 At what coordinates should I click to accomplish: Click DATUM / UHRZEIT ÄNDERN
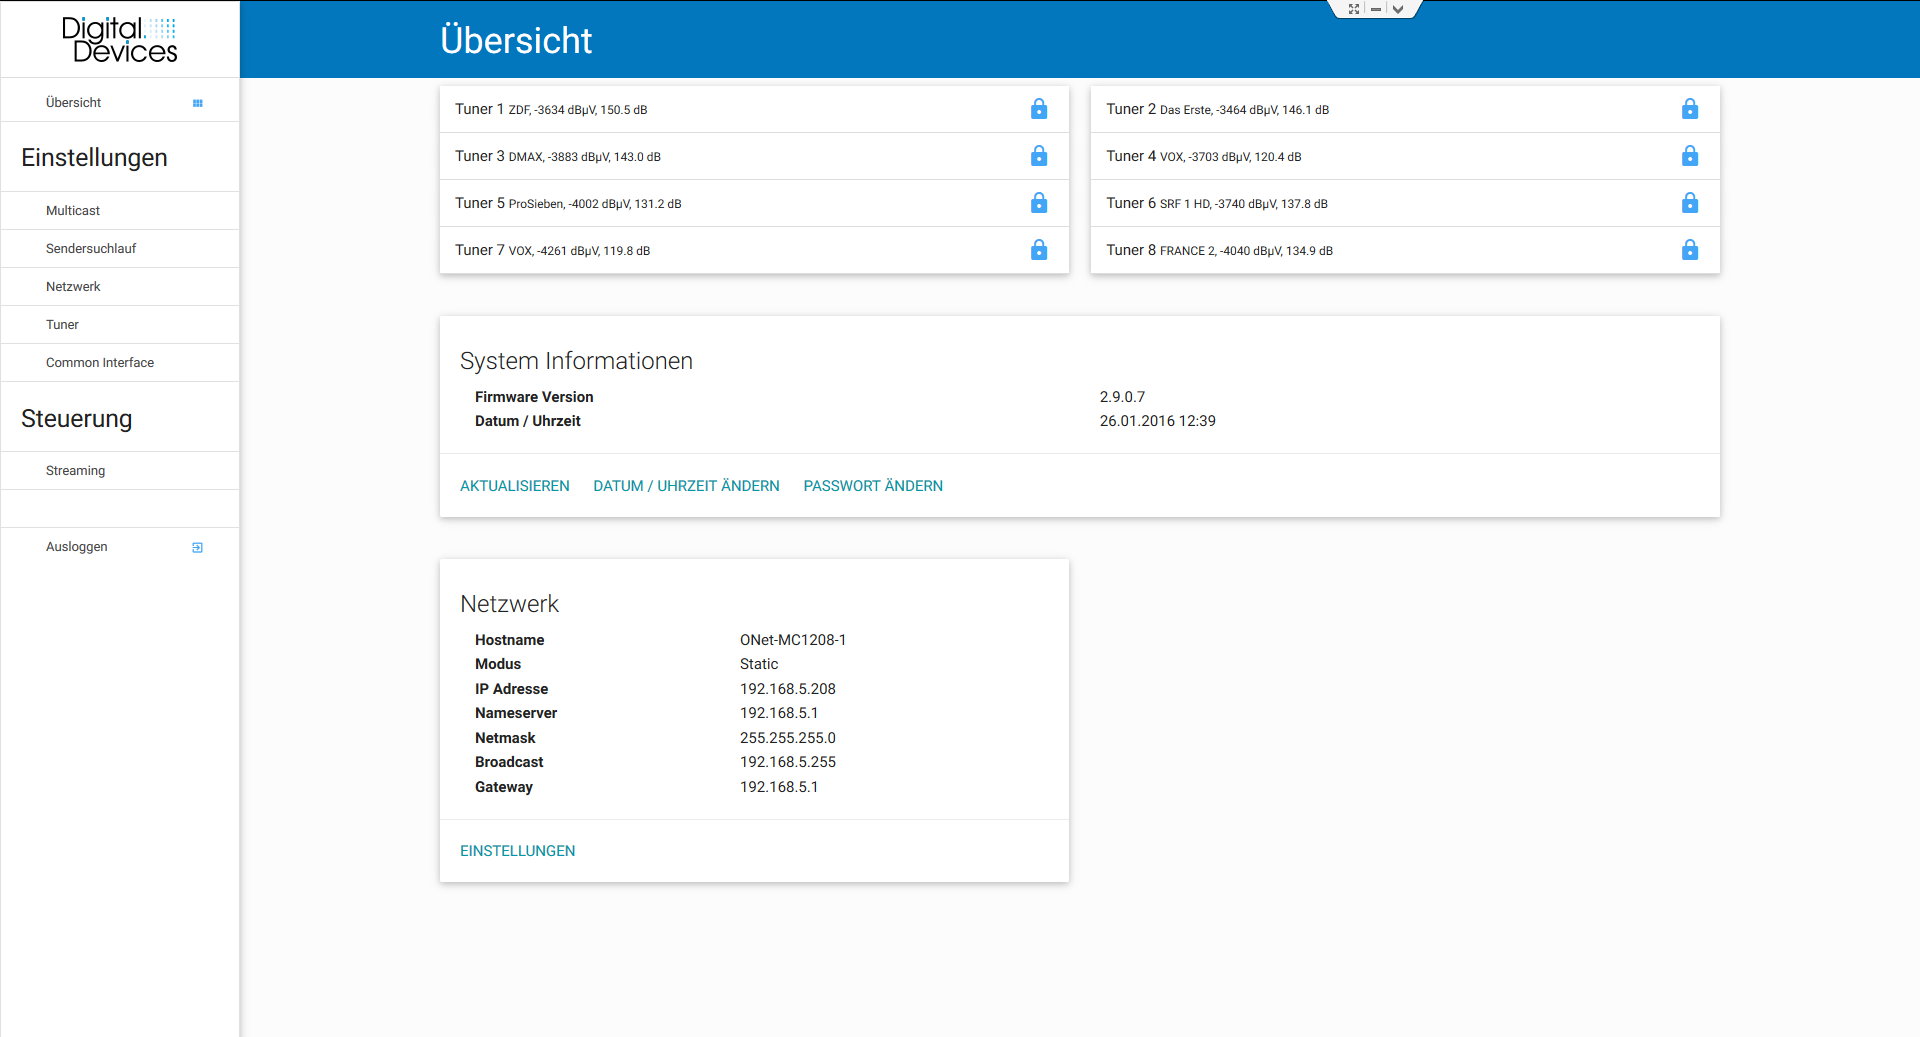[x=686, y=486]
